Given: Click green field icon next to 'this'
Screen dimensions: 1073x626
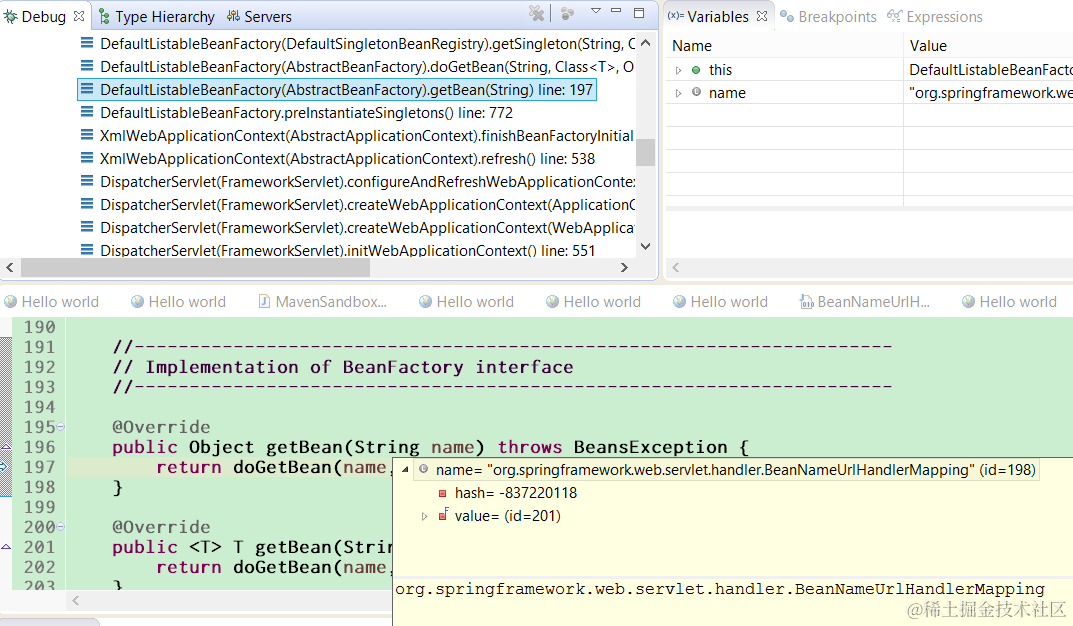Looking at the screenshot, I should [696, 70].
